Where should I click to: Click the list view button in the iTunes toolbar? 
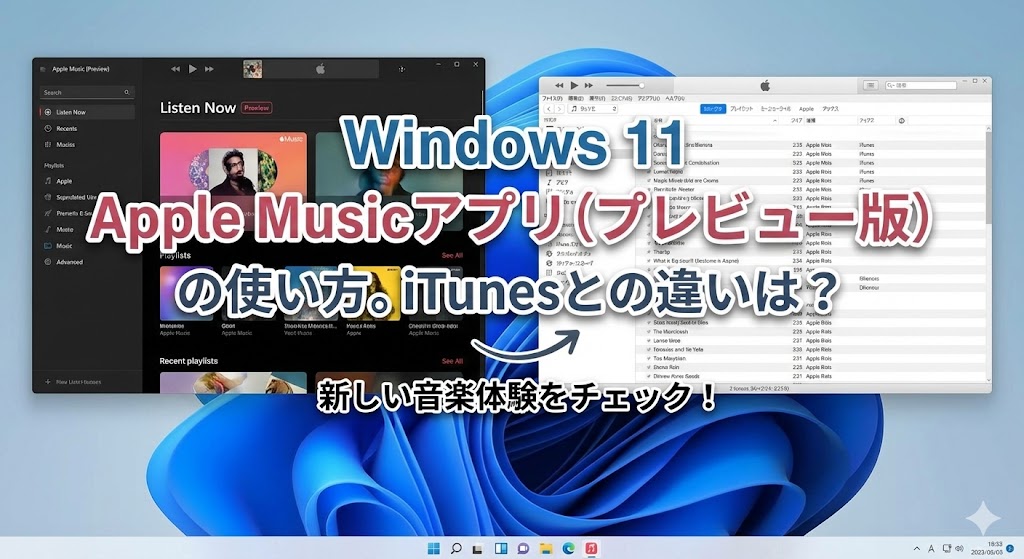pos(871,86)
